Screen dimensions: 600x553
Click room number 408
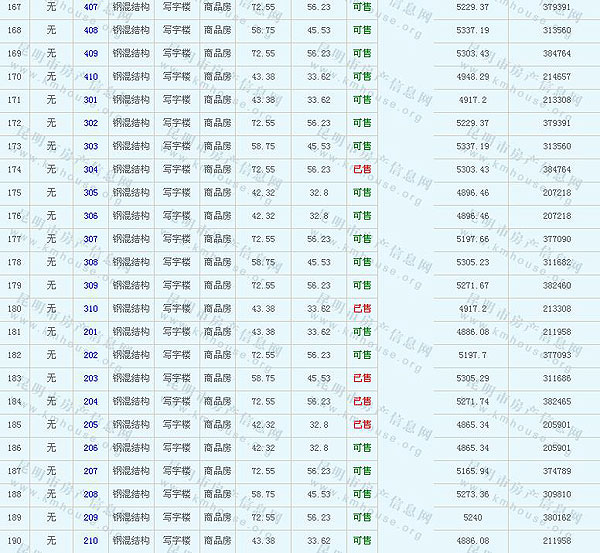91,30
